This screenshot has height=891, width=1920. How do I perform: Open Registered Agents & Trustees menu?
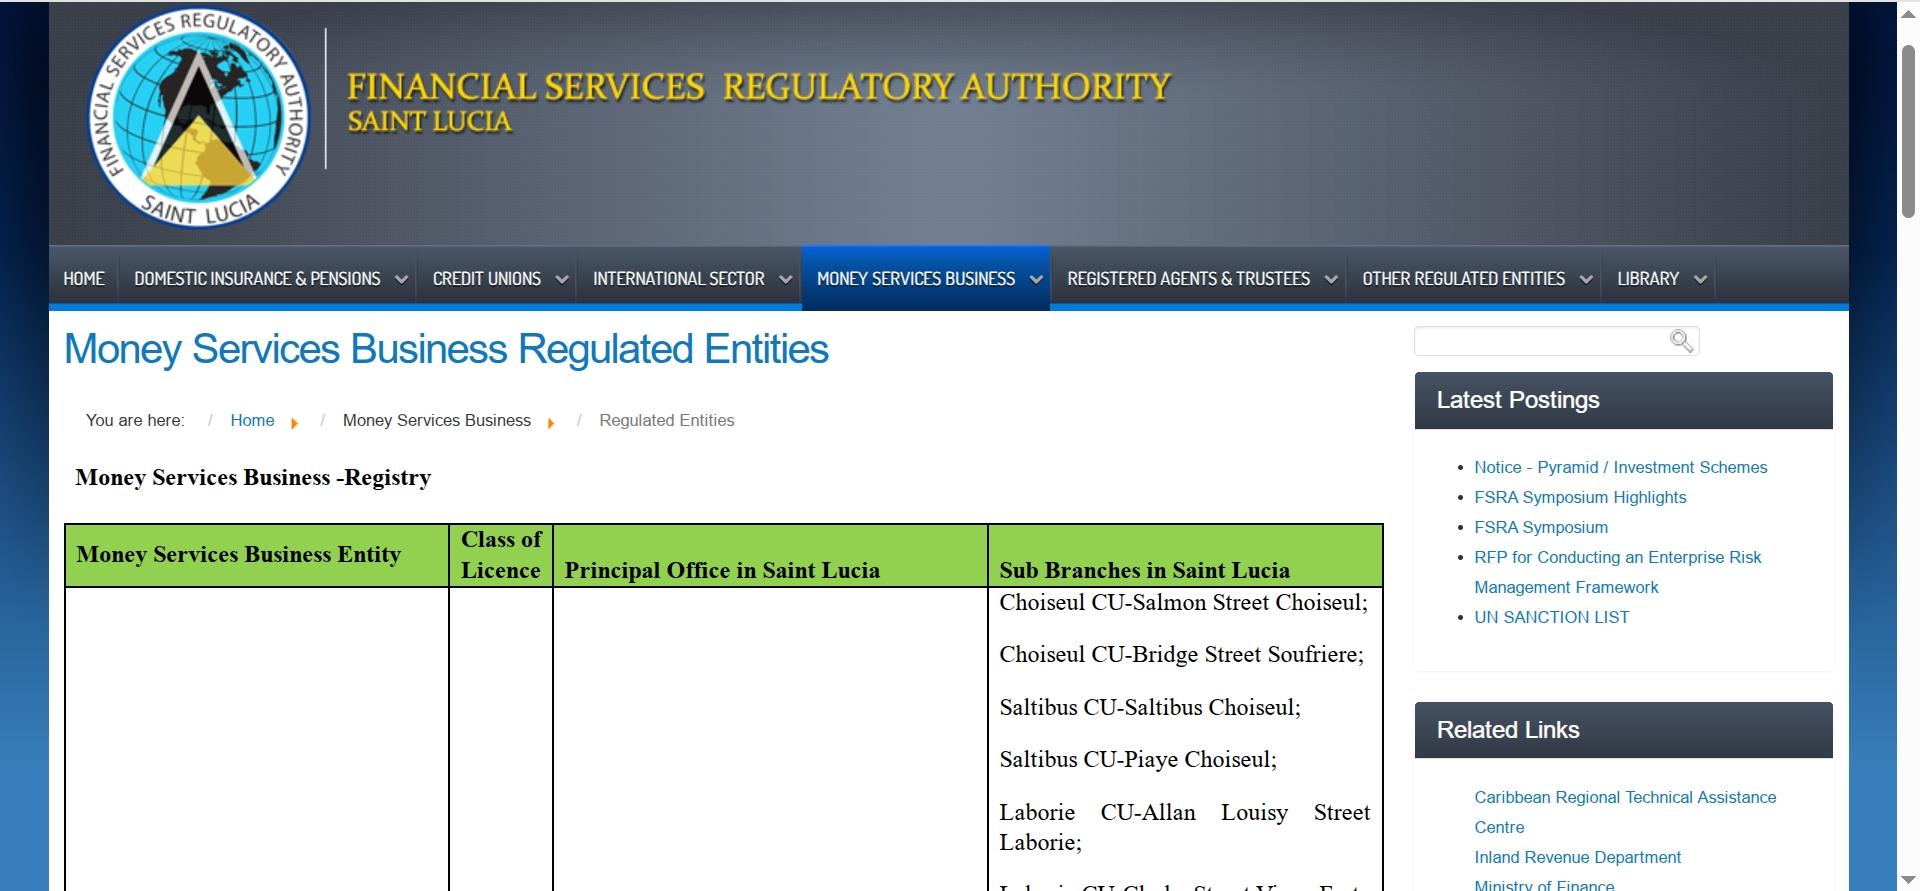[x=1188, y=279]
